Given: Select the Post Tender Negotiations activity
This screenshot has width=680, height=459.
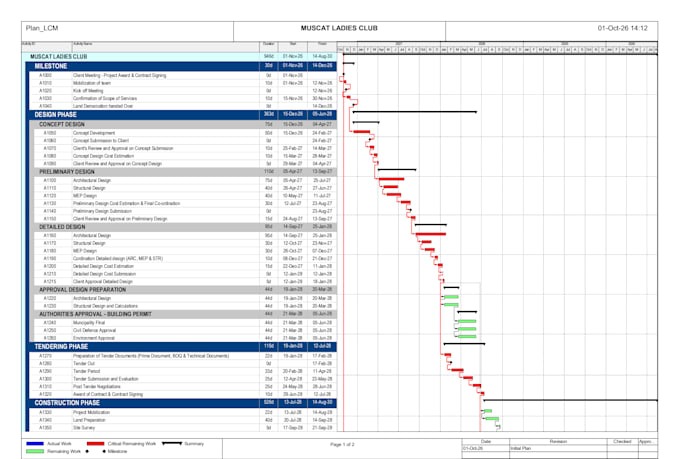Looking at the screenshot, I should [183, 387].
